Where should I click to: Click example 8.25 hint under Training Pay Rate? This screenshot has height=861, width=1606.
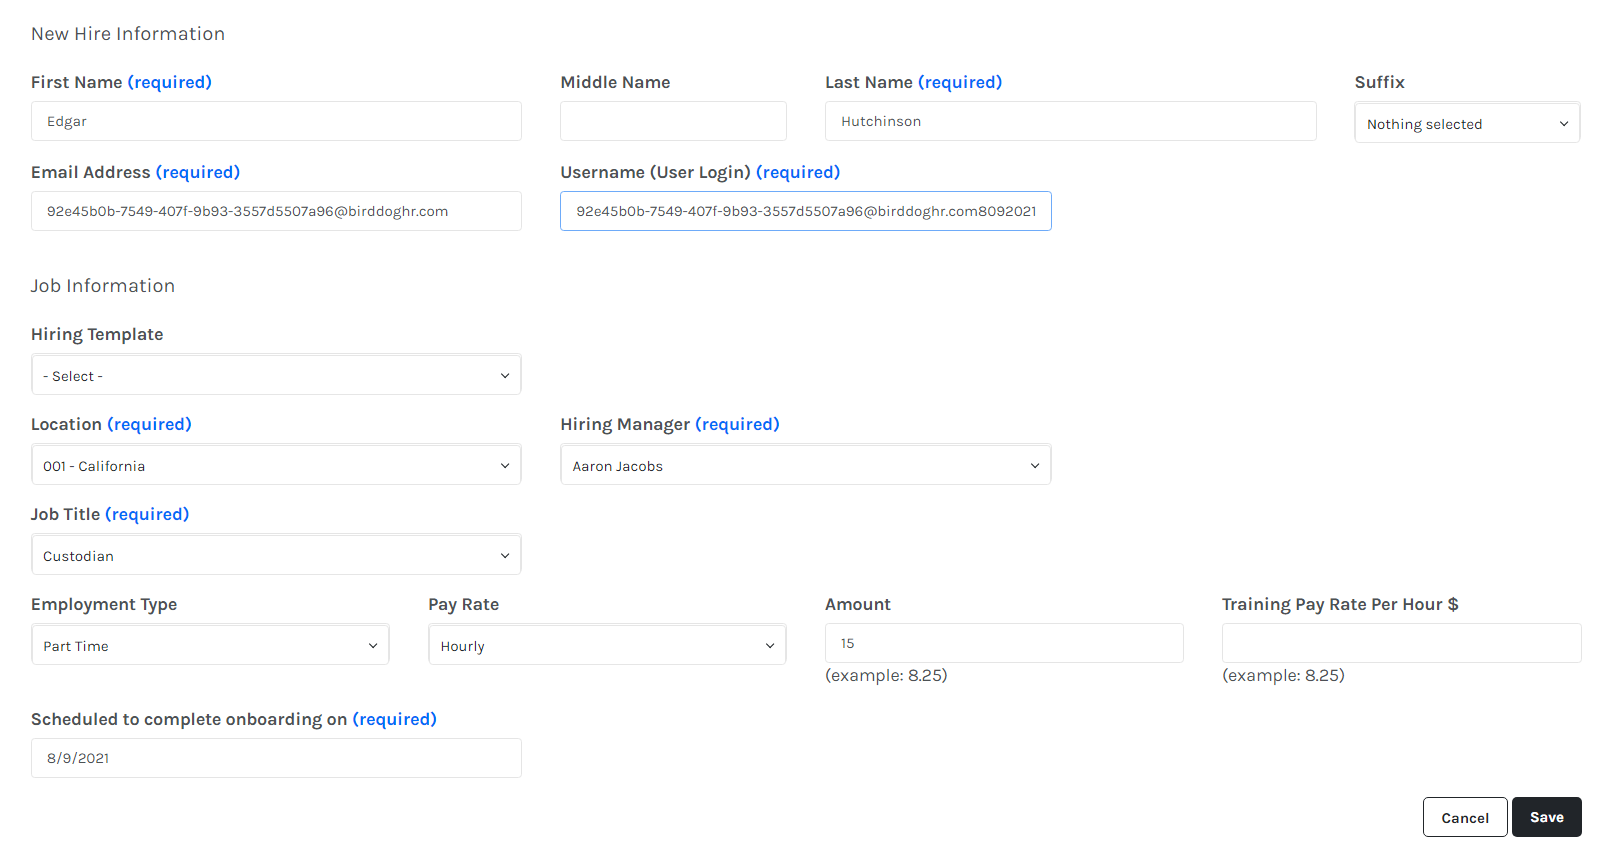(x=1283, y=675)
